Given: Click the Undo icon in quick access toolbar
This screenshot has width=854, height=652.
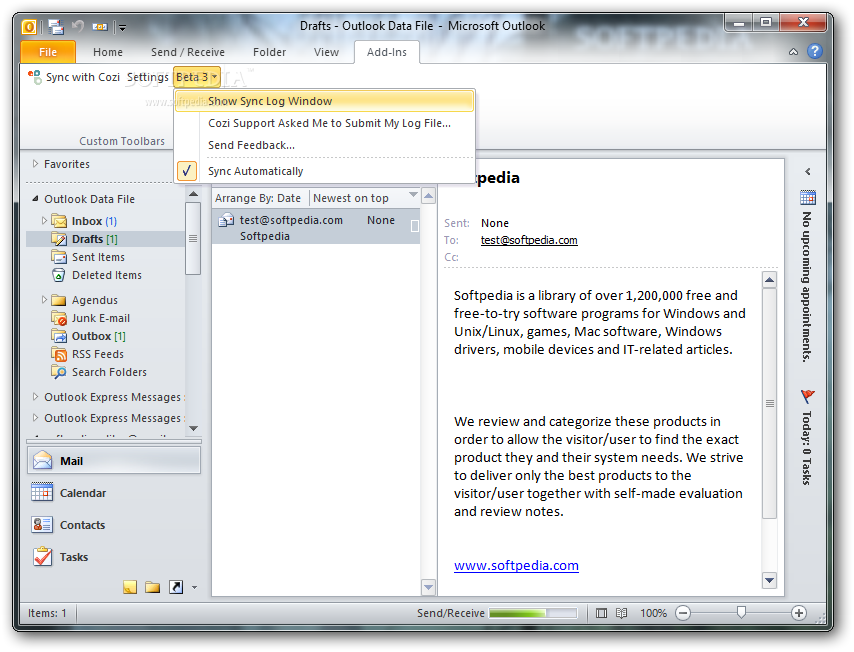Looking at the screenshot, I should [78, 26].
